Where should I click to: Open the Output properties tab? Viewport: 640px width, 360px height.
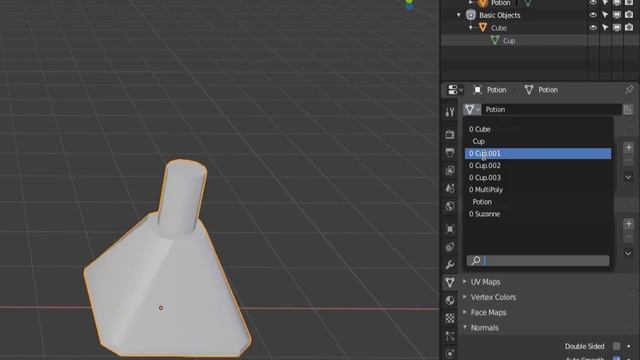(x=450, y=153)
